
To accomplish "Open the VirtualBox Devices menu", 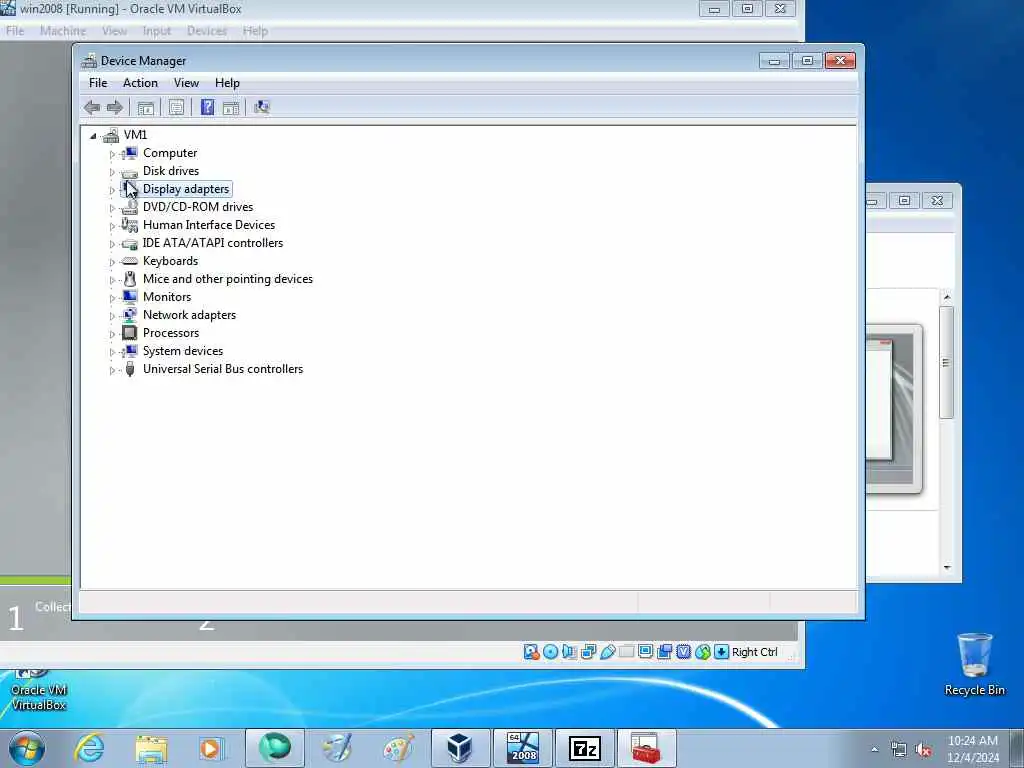I will (206, 31).
